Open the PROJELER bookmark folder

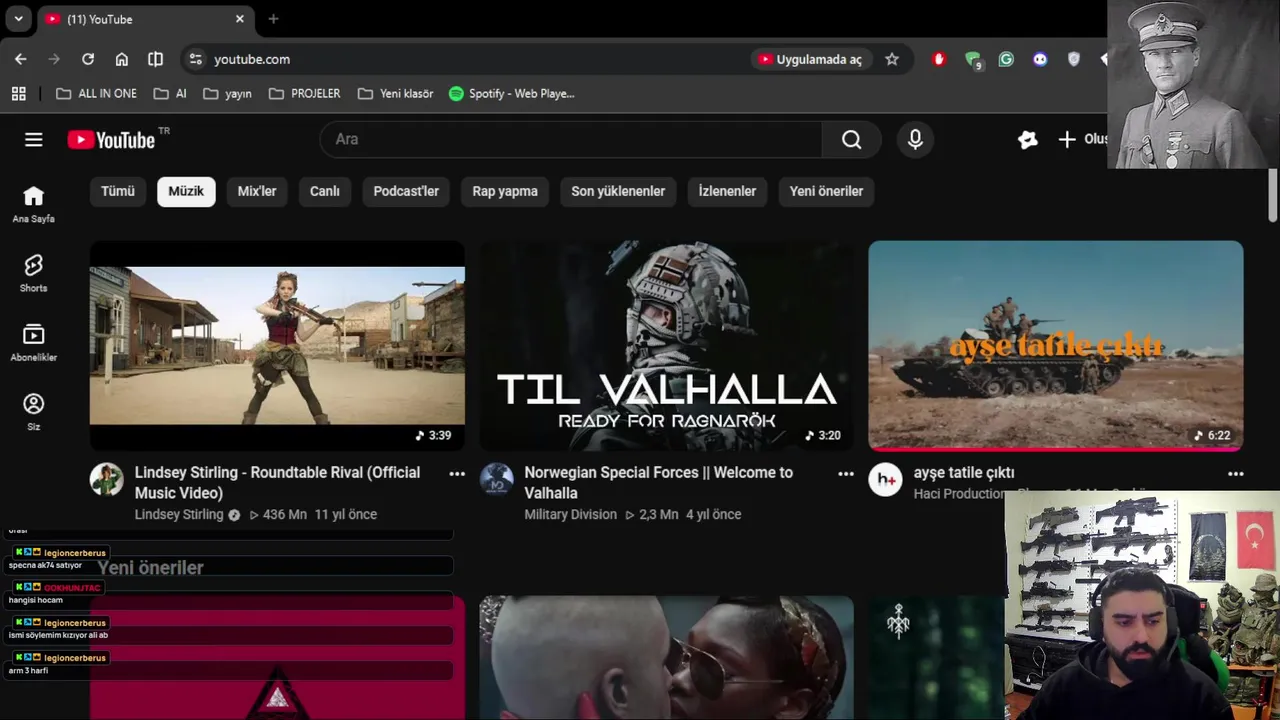coord(305,93)
